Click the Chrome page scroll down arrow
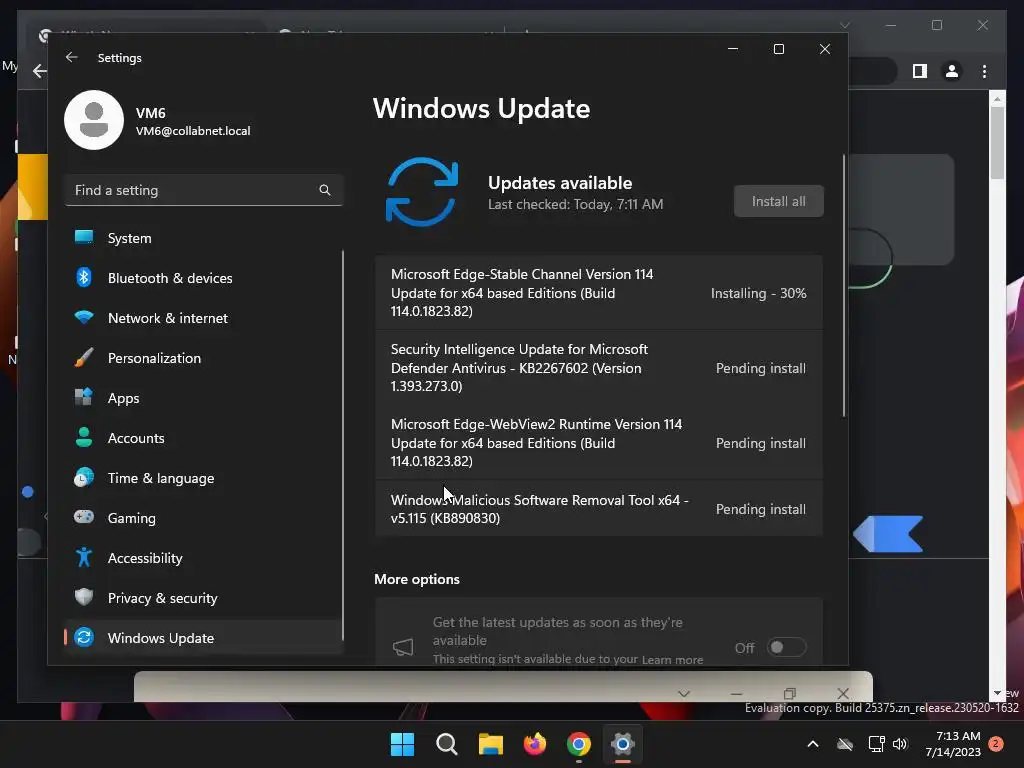Image resolution: width=1024 pixels, height=768 pixels. 997,693
